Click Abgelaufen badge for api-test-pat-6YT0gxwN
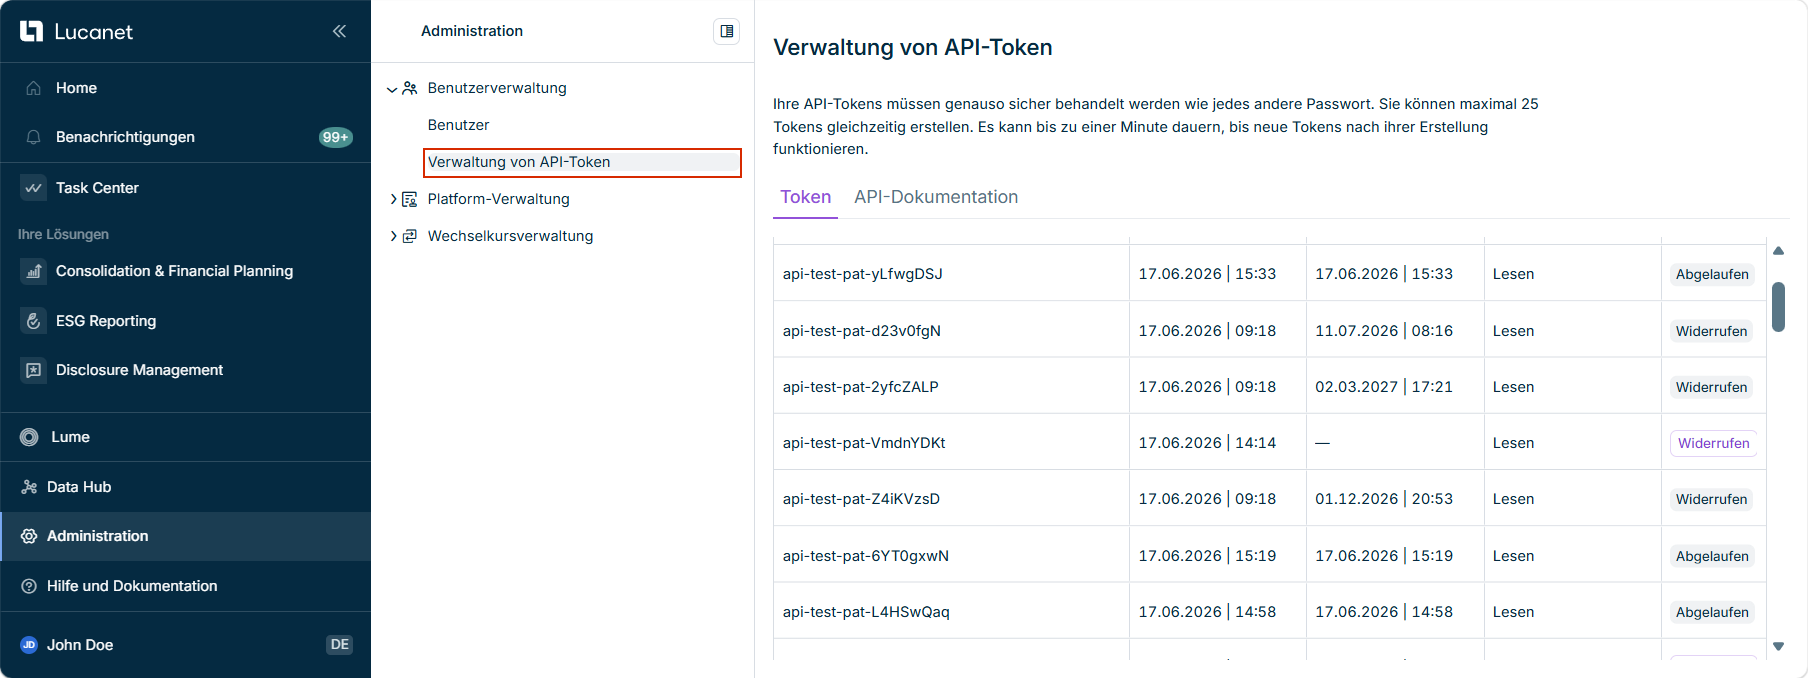 (1712, 556)
